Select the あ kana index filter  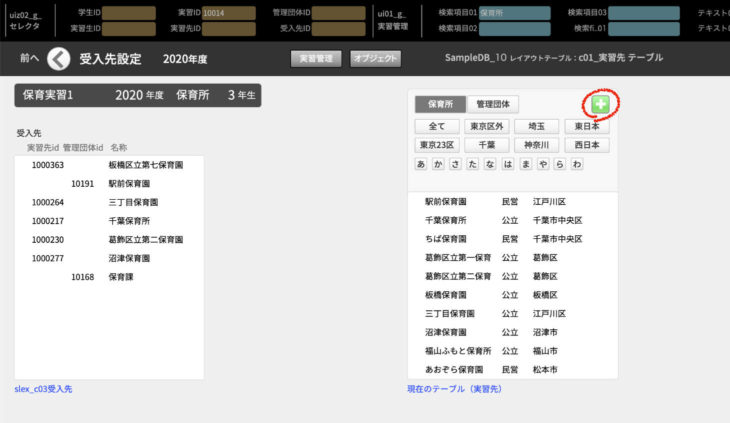tap(421, 164)
